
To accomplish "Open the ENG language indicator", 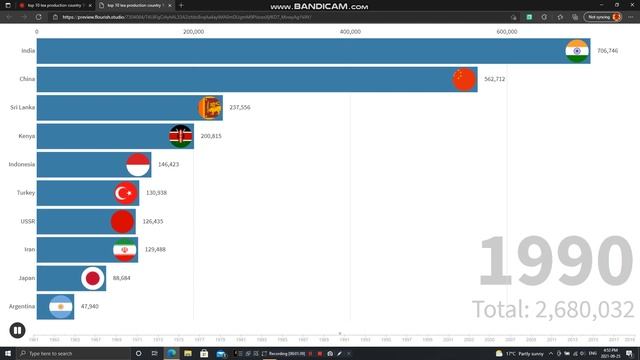I will (593, 353).
